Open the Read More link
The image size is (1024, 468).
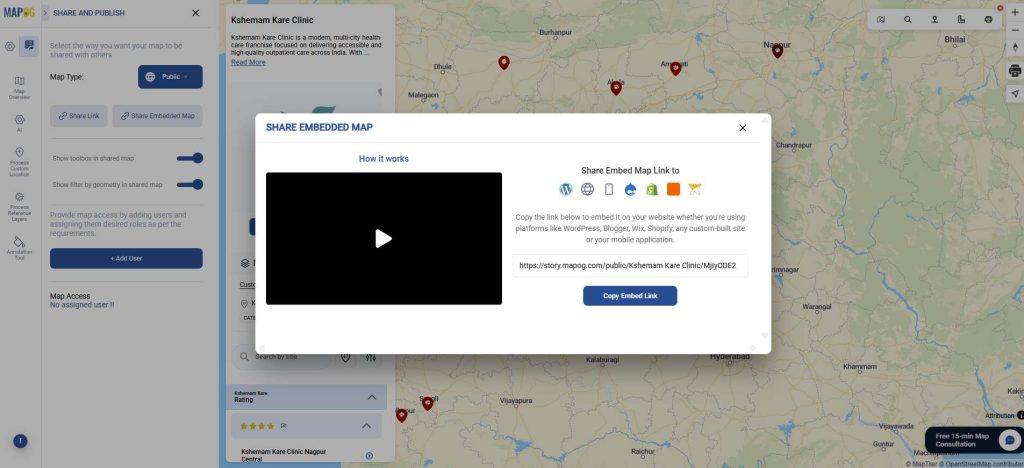coord(248,62)
